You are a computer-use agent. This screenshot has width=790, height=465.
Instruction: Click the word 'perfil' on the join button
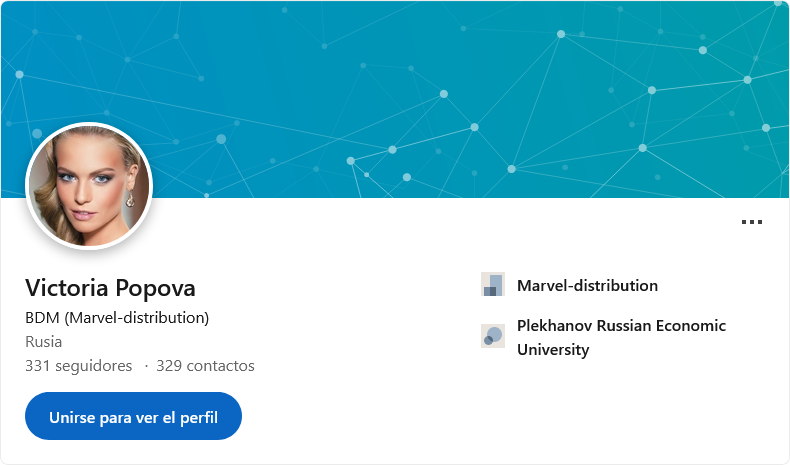click(x=199, y=418)
